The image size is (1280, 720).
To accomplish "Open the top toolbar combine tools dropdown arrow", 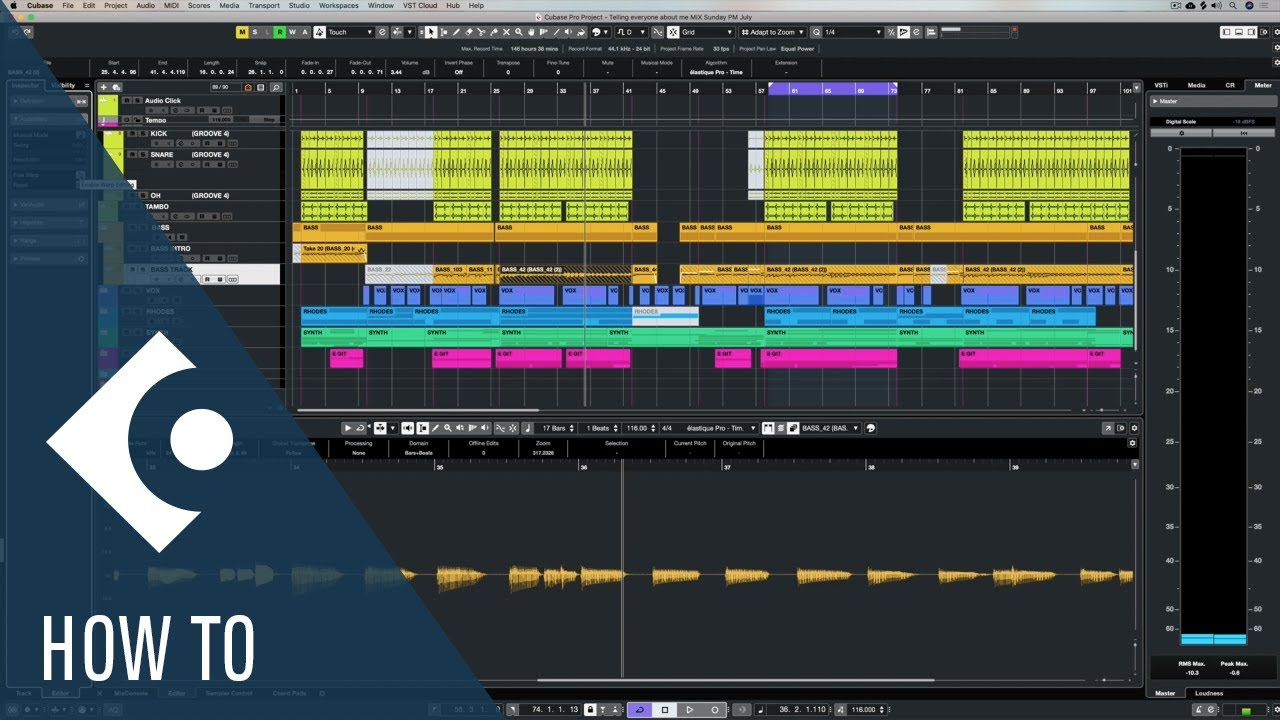I will pyautogui.click(x=409, y=32).
